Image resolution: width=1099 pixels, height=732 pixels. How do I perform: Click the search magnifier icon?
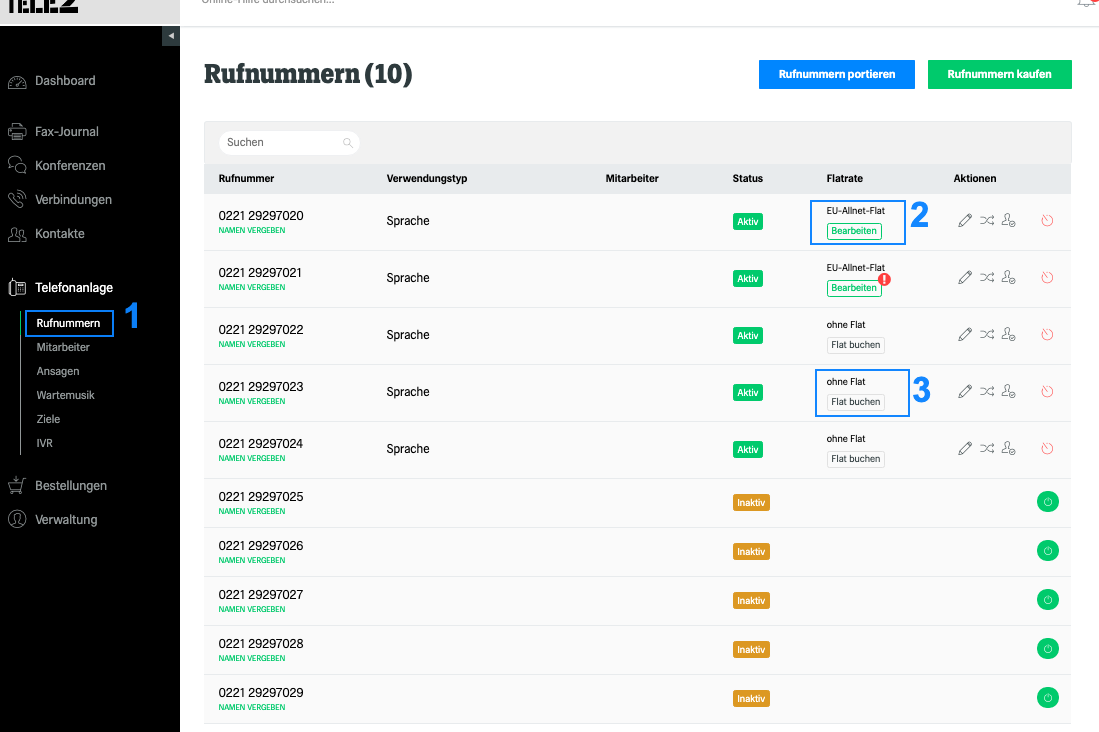pos(348,143)
